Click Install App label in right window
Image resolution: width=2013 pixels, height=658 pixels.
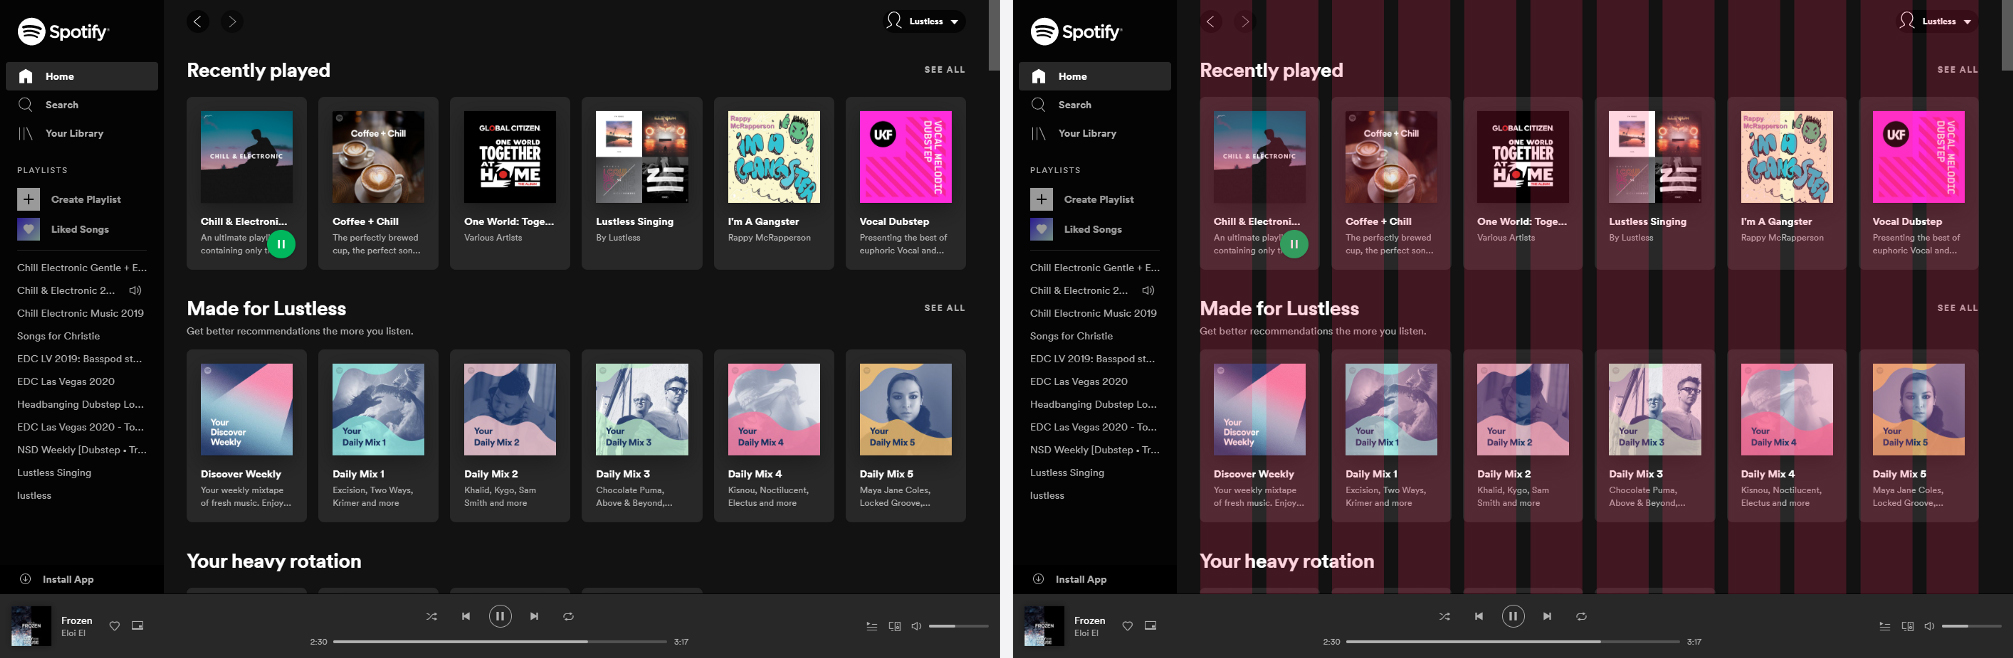click(1081, 580)
